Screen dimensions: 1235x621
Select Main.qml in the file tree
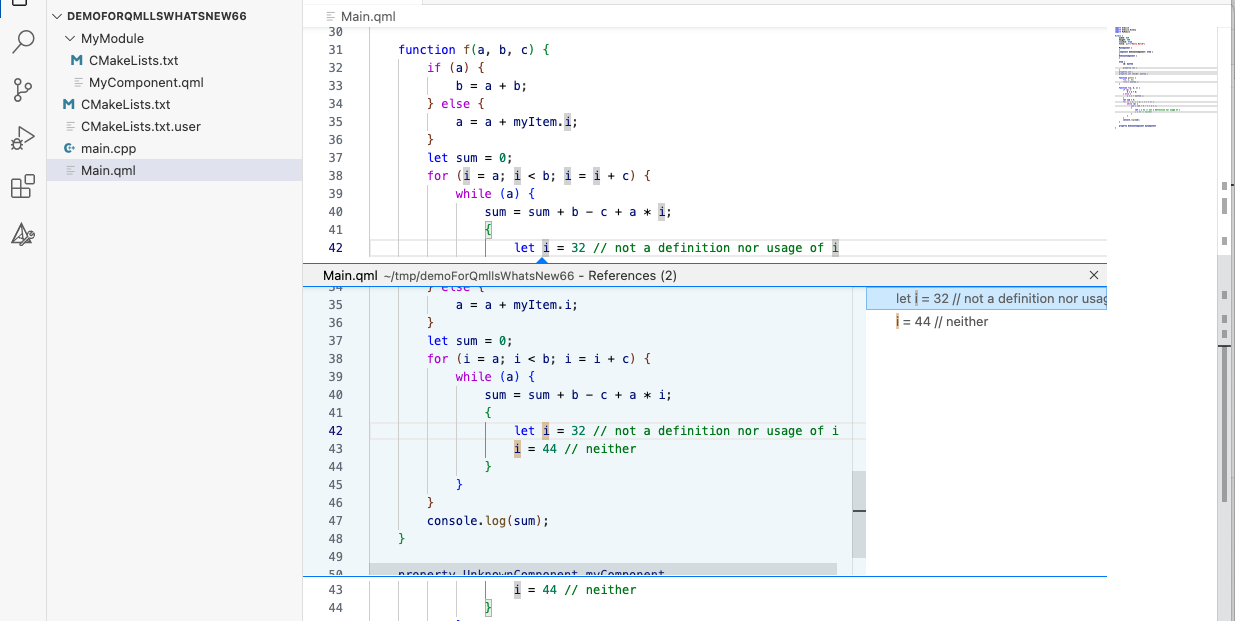point(108,170)
